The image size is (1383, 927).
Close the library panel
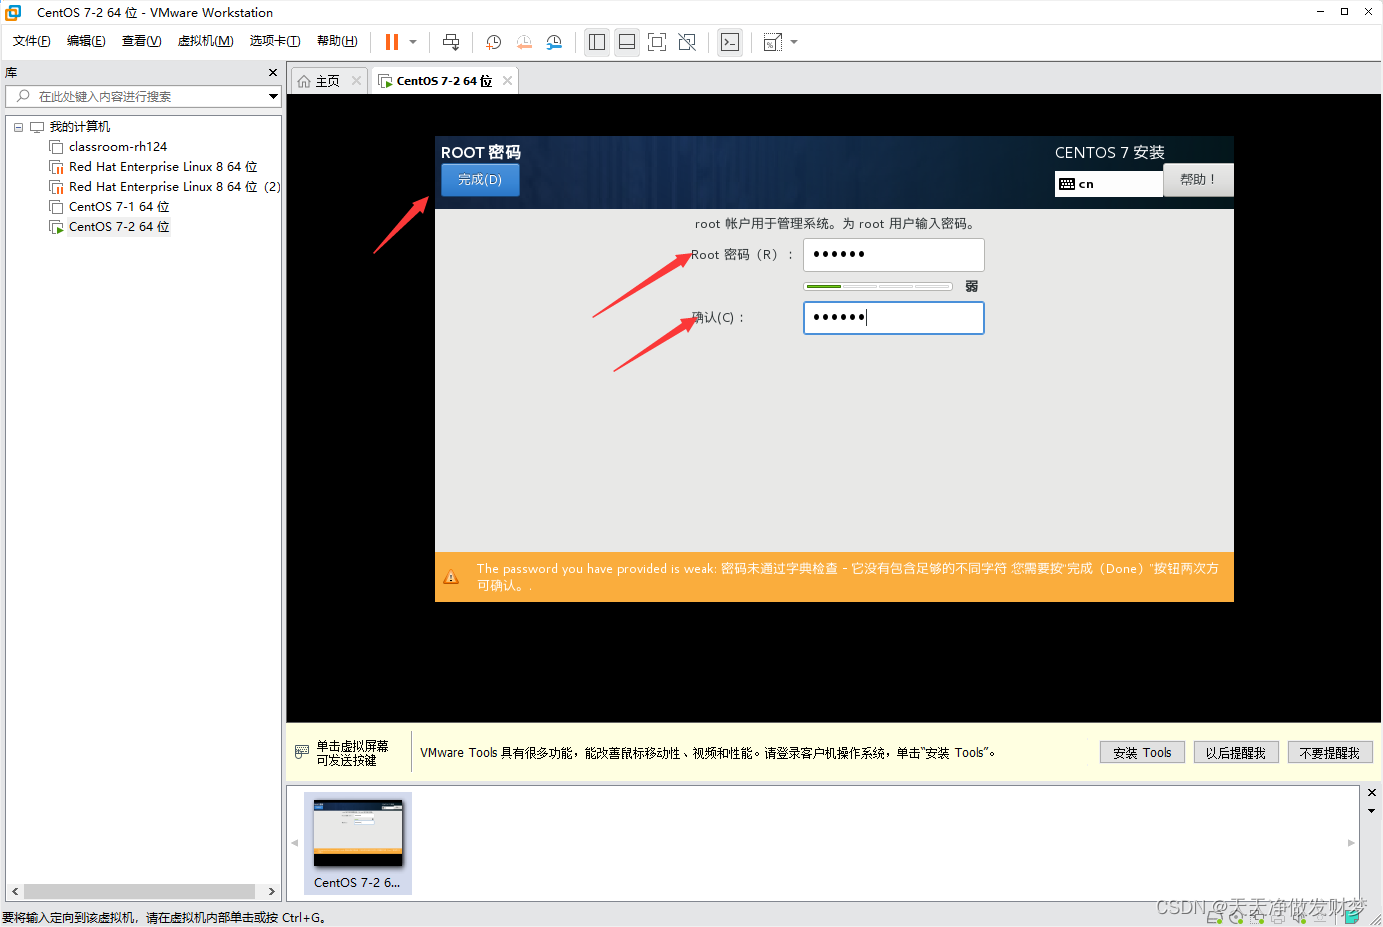[273, 72]
